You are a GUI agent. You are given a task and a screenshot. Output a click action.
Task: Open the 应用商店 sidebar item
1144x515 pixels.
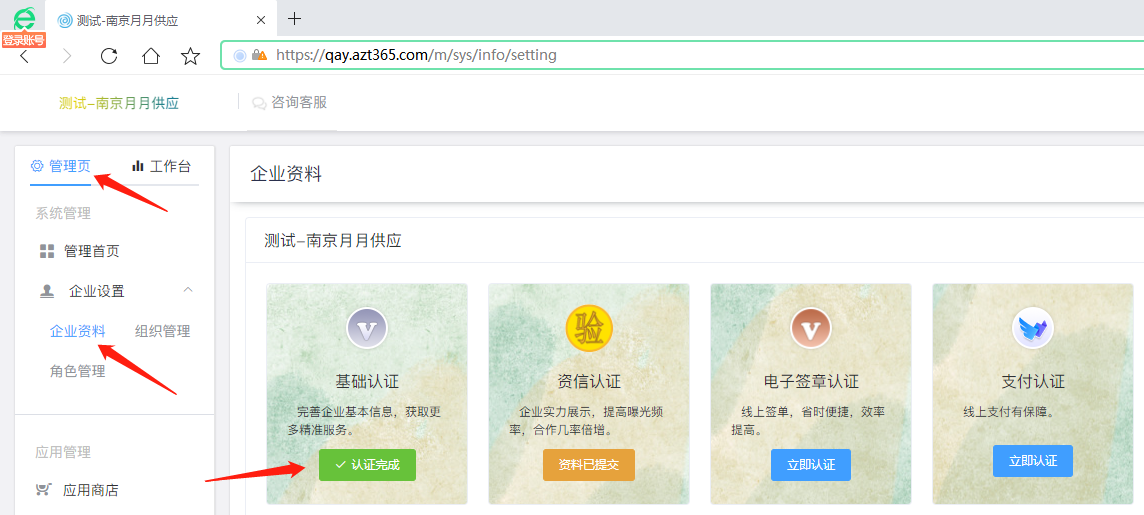[x=90, y=490]
